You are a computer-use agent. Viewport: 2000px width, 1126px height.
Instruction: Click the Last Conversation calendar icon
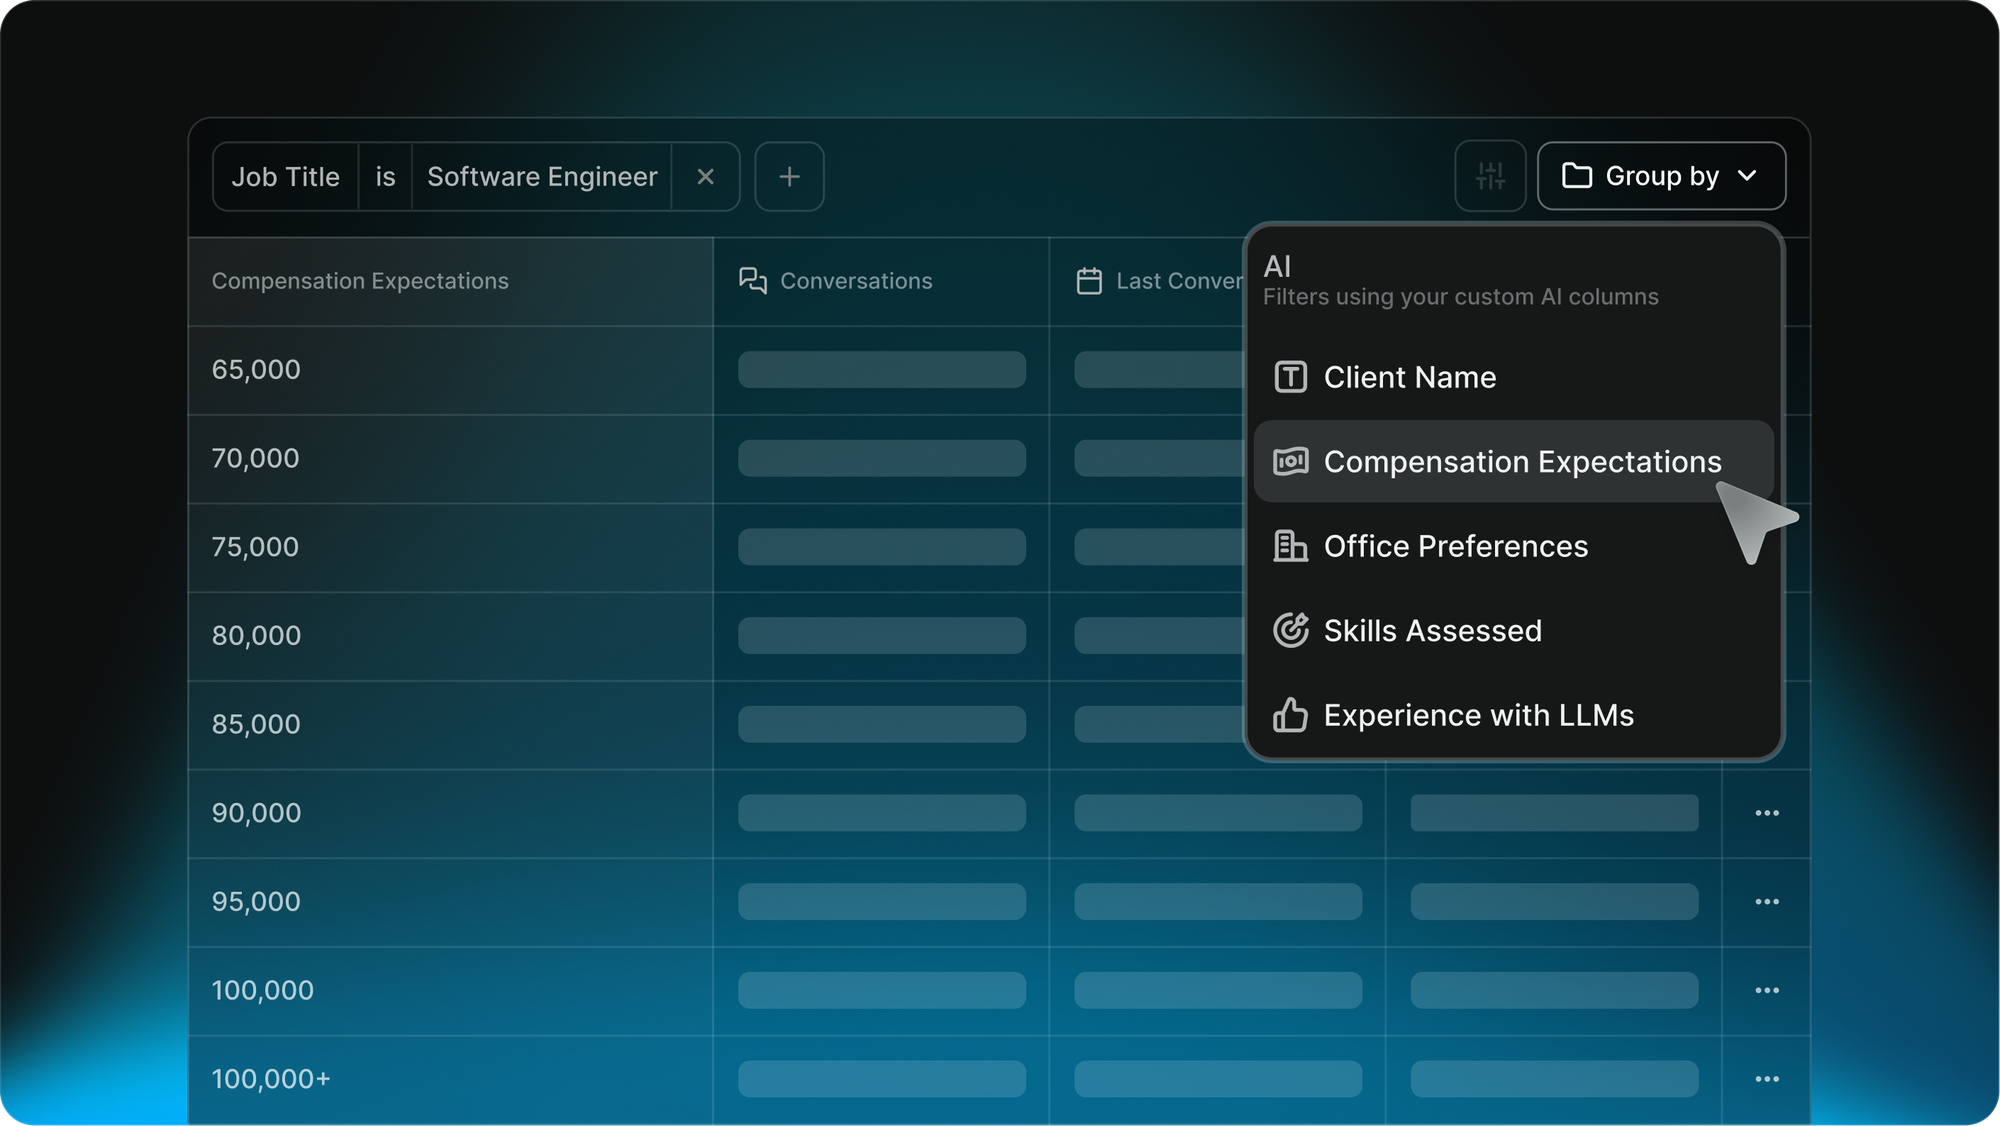(x=1089, y=281)
